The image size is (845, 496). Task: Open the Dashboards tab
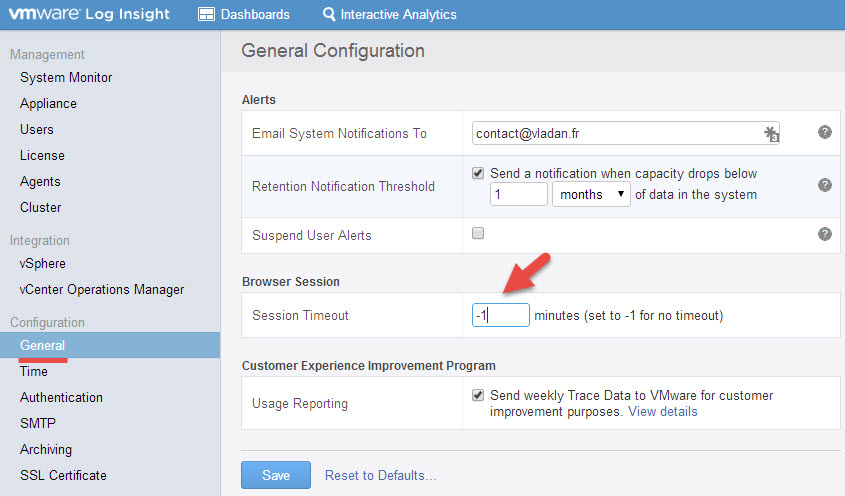point(244,15)
